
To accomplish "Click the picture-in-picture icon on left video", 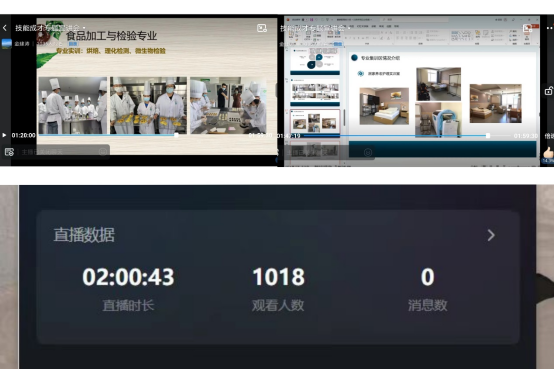I will click(x=261, y=28).
